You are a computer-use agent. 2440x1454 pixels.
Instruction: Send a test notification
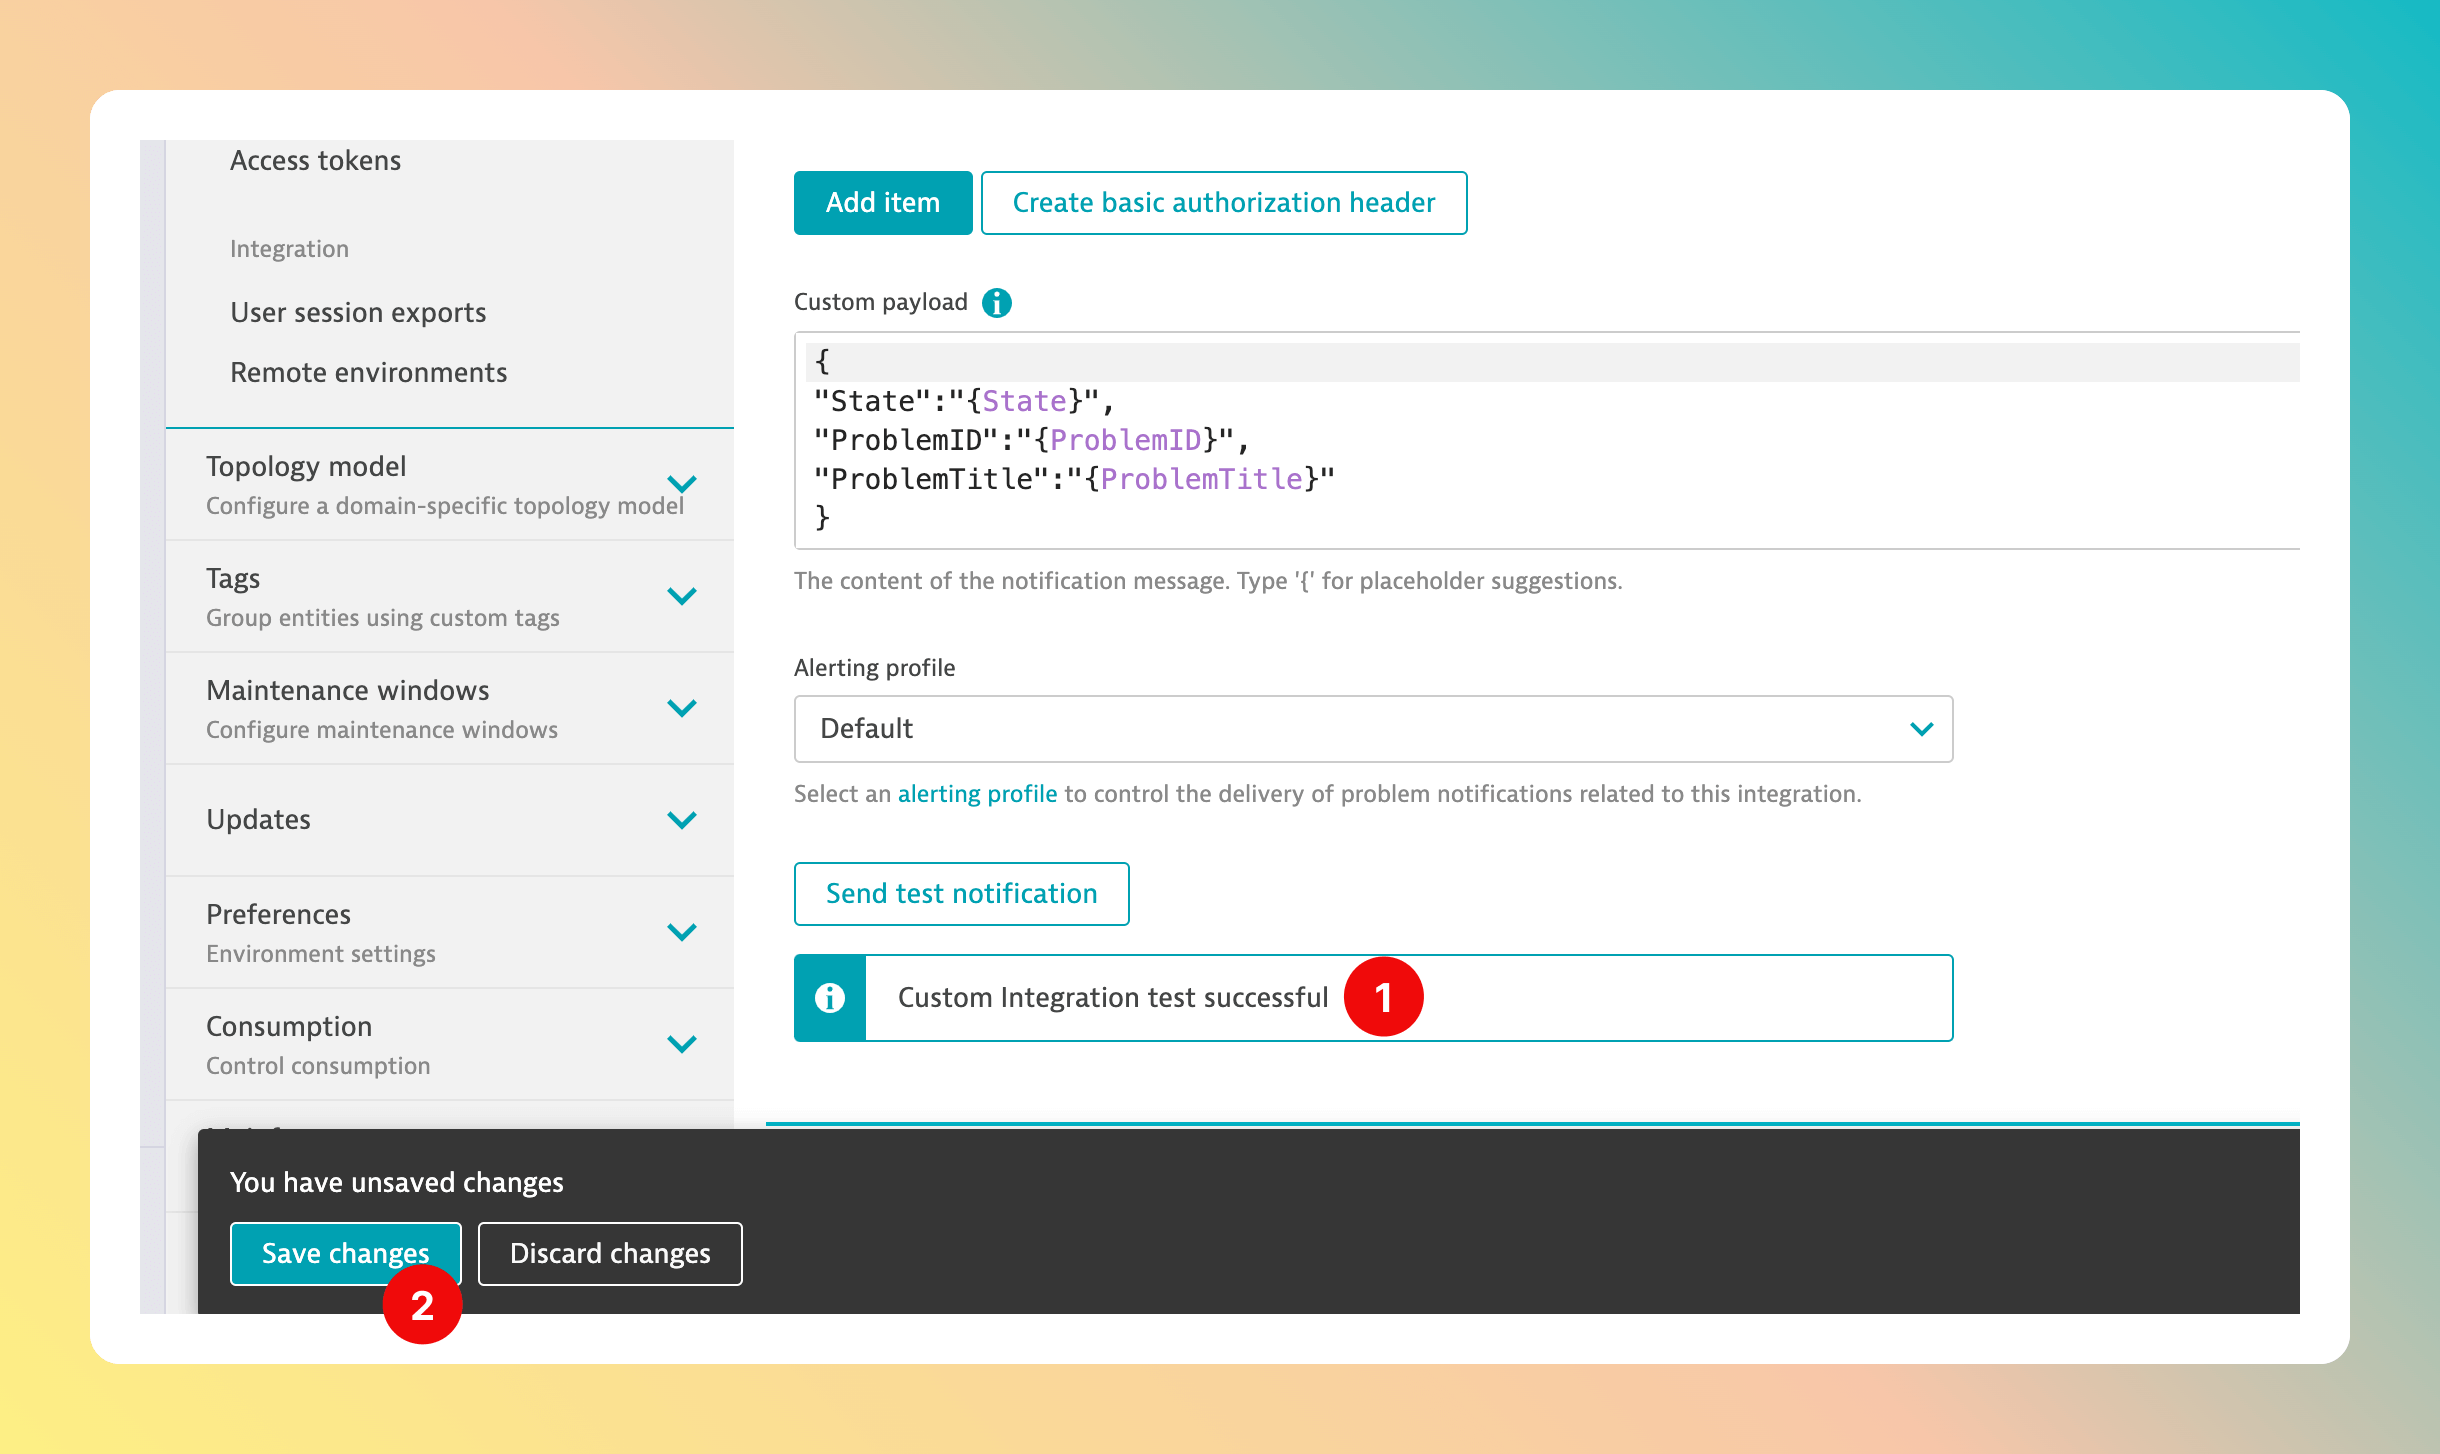(961, 894)
